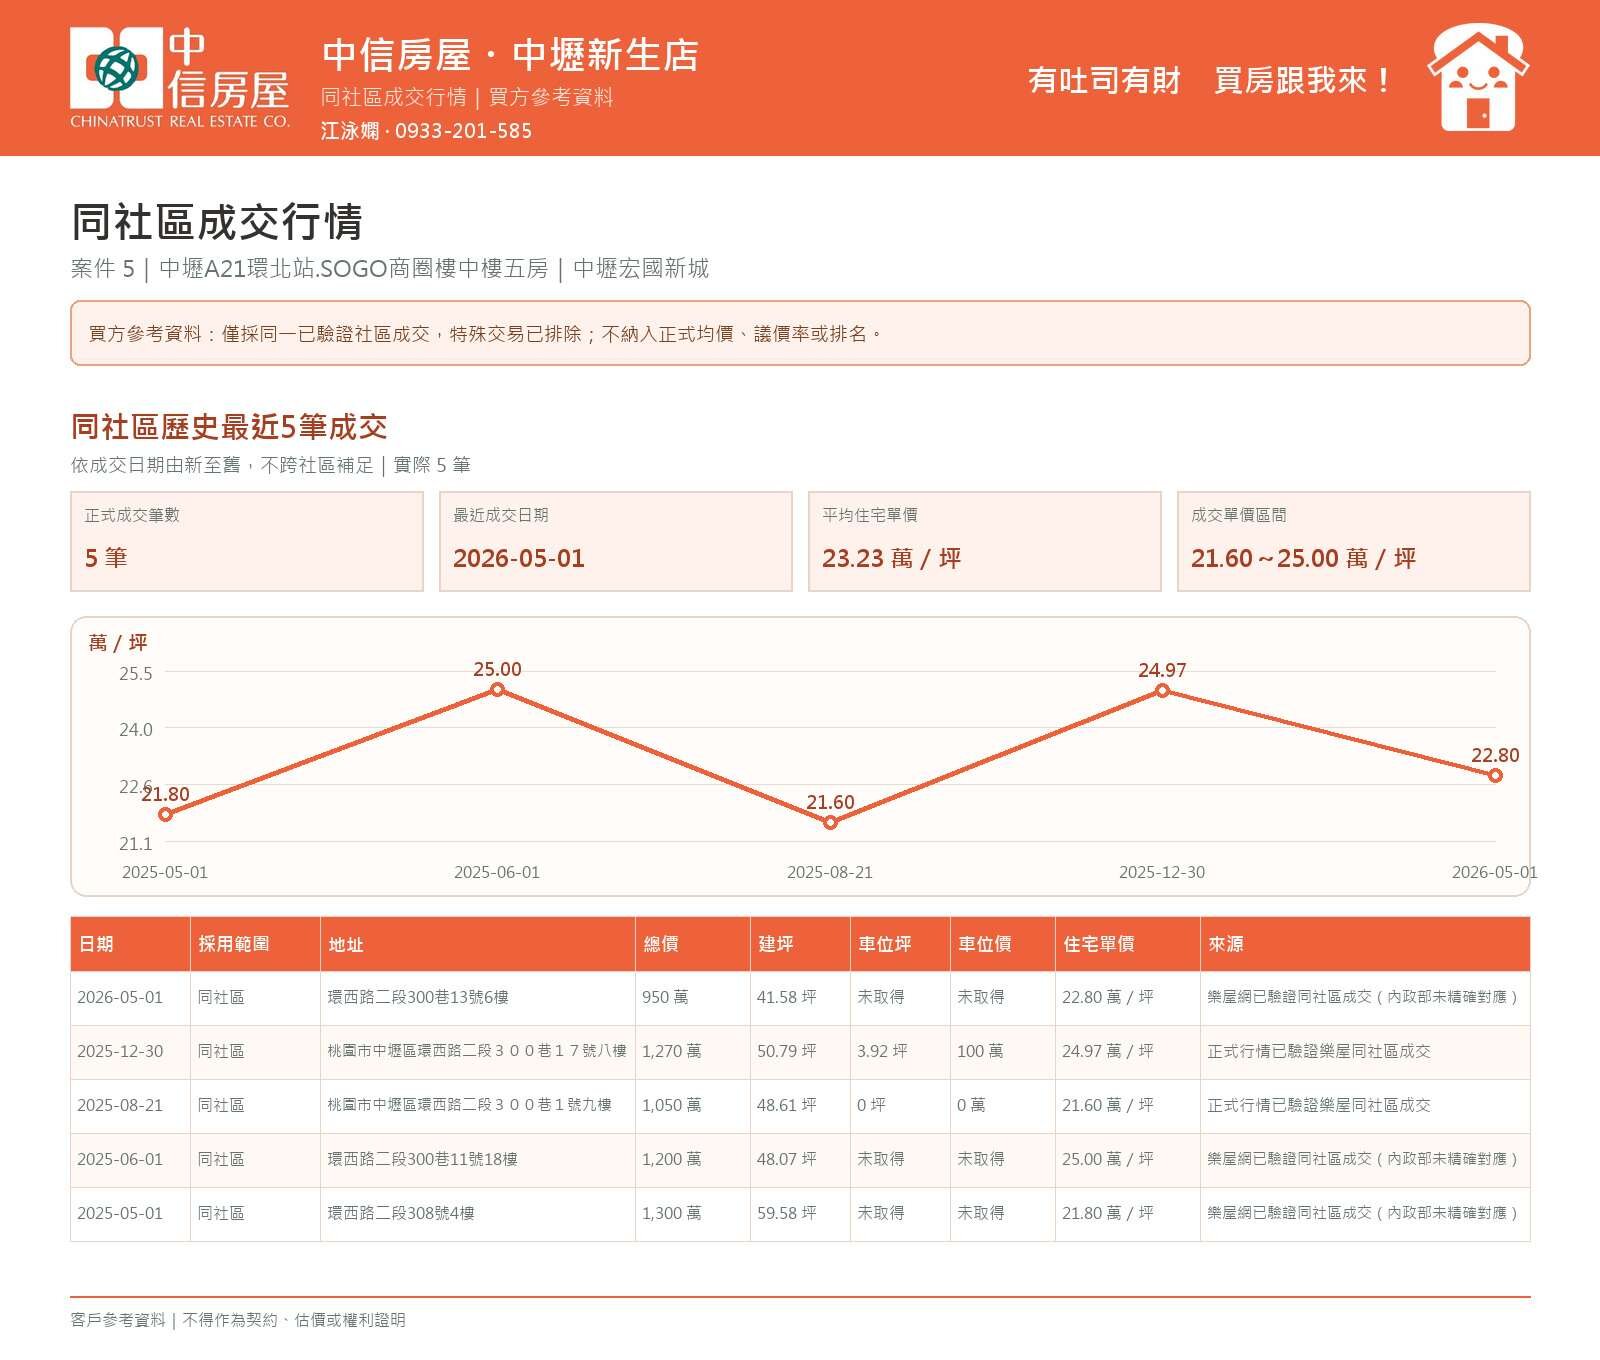The width and height of the screenshot is (1600, 1360).
Task: Click the 同社區歷史最近5筆成交 heading
Action: pos(229,427)
